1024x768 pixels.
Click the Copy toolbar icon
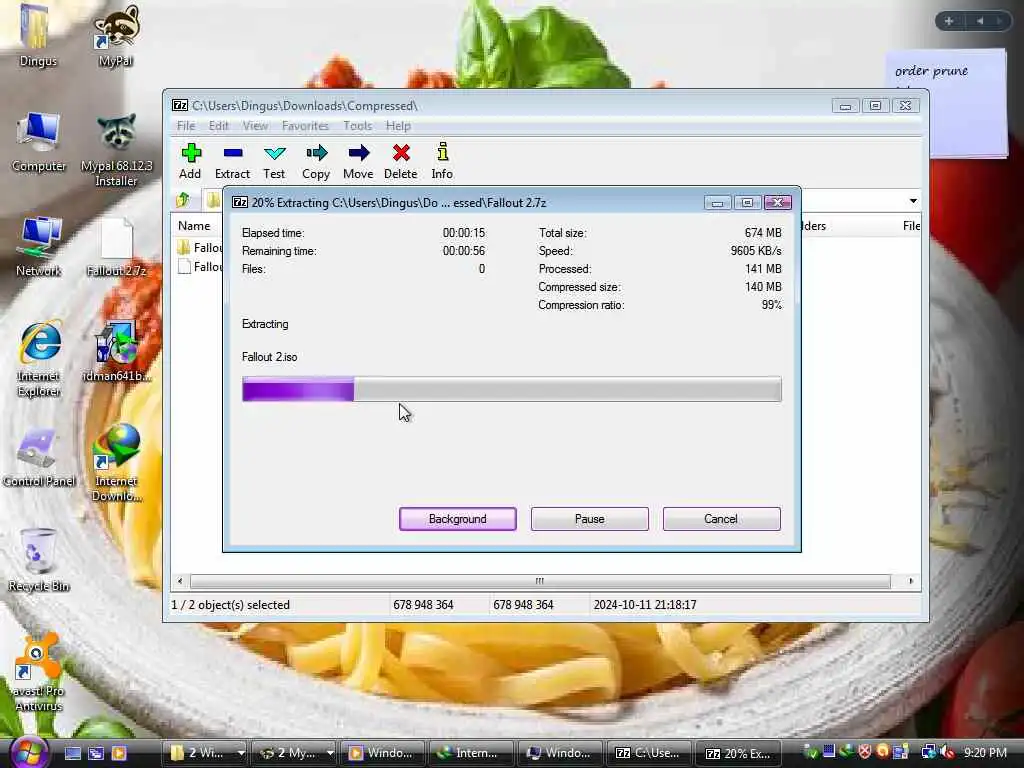pos(316,161)
